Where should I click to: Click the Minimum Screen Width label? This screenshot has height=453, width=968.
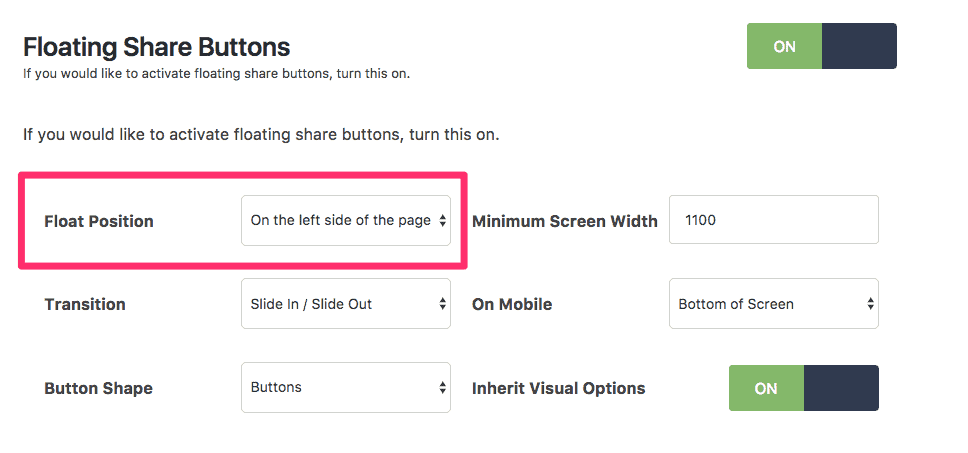point(564,221)
